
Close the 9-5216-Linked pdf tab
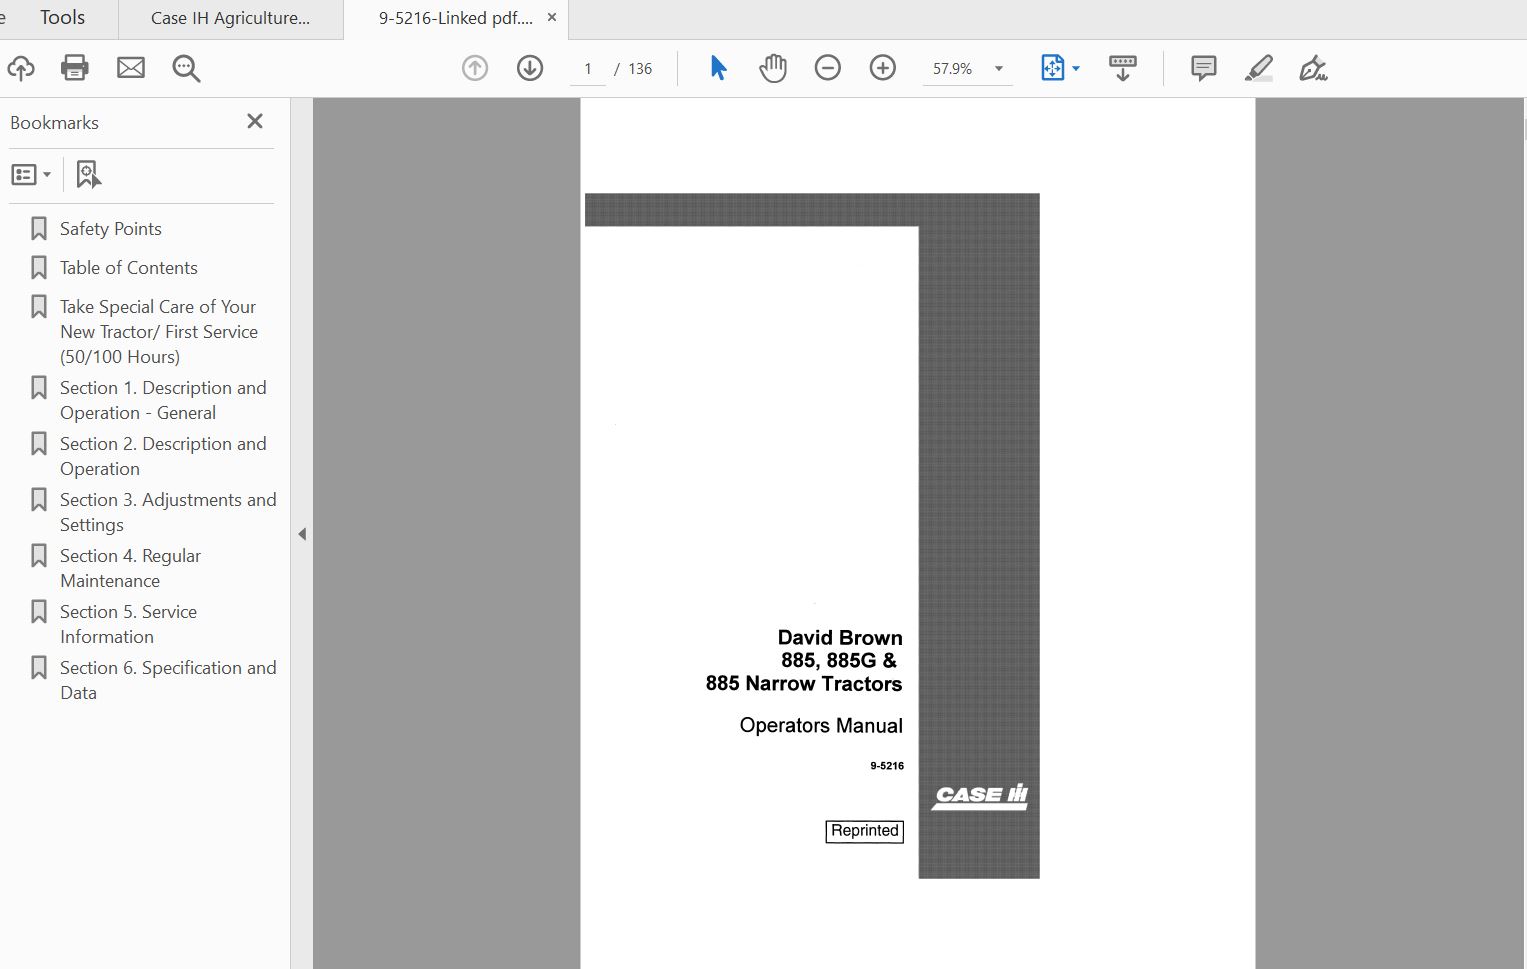pos(552,18)
